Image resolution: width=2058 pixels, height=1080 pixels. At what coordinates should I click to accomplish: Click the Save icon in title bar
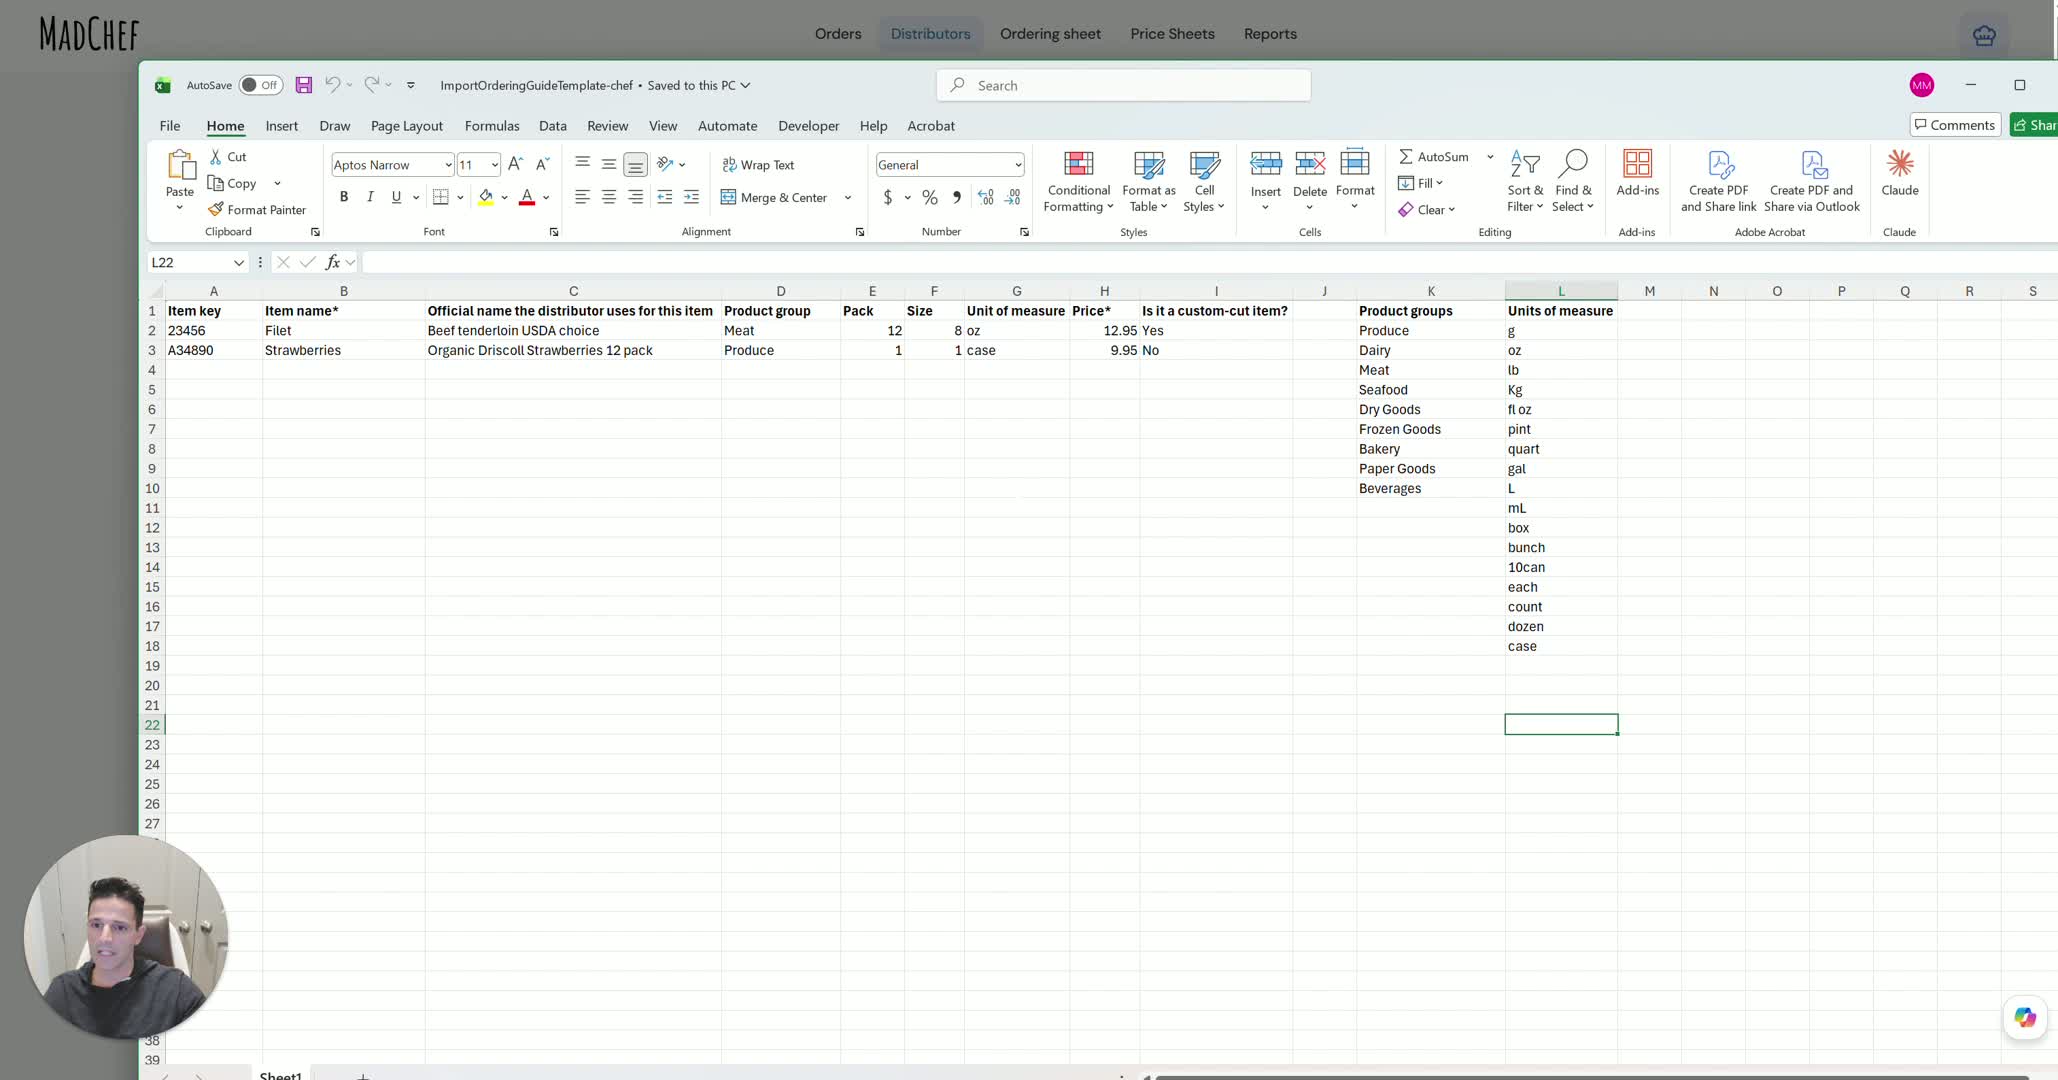(x=304, y=85)
